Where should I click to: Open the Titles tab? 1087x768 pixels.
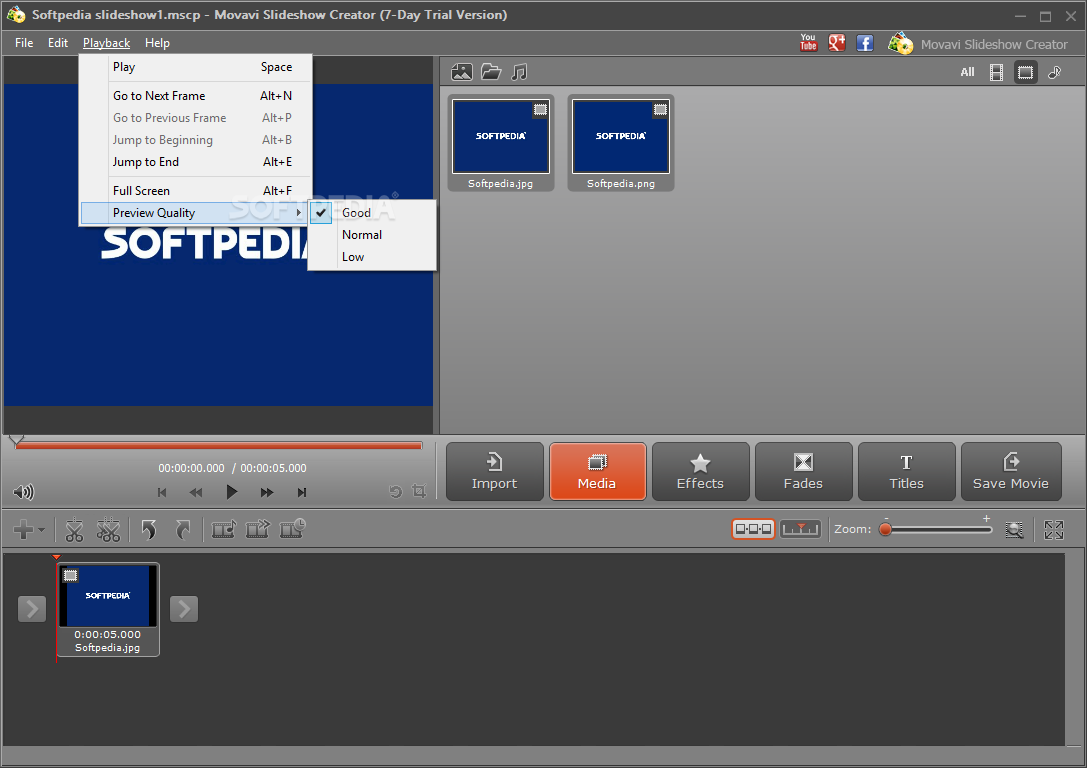tap(907, 472)
